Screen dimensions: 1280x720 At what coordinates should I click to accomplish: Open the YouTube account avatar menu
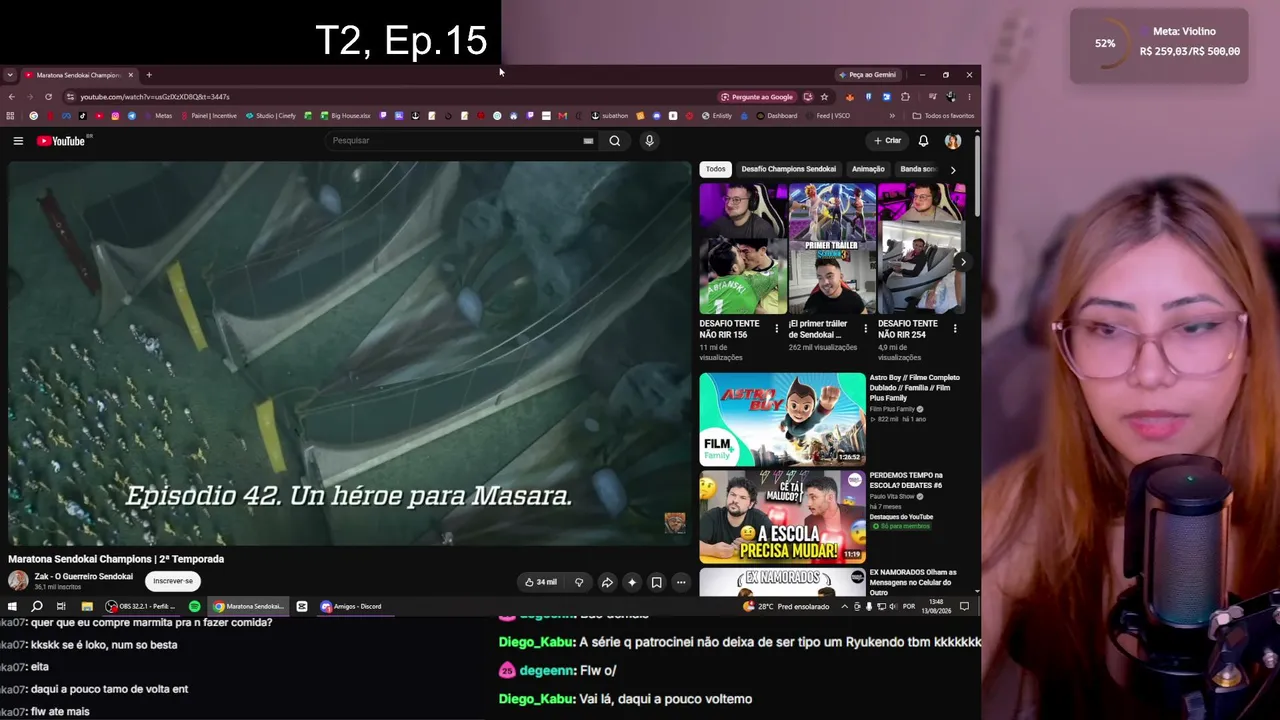click(x=953, y=141)
